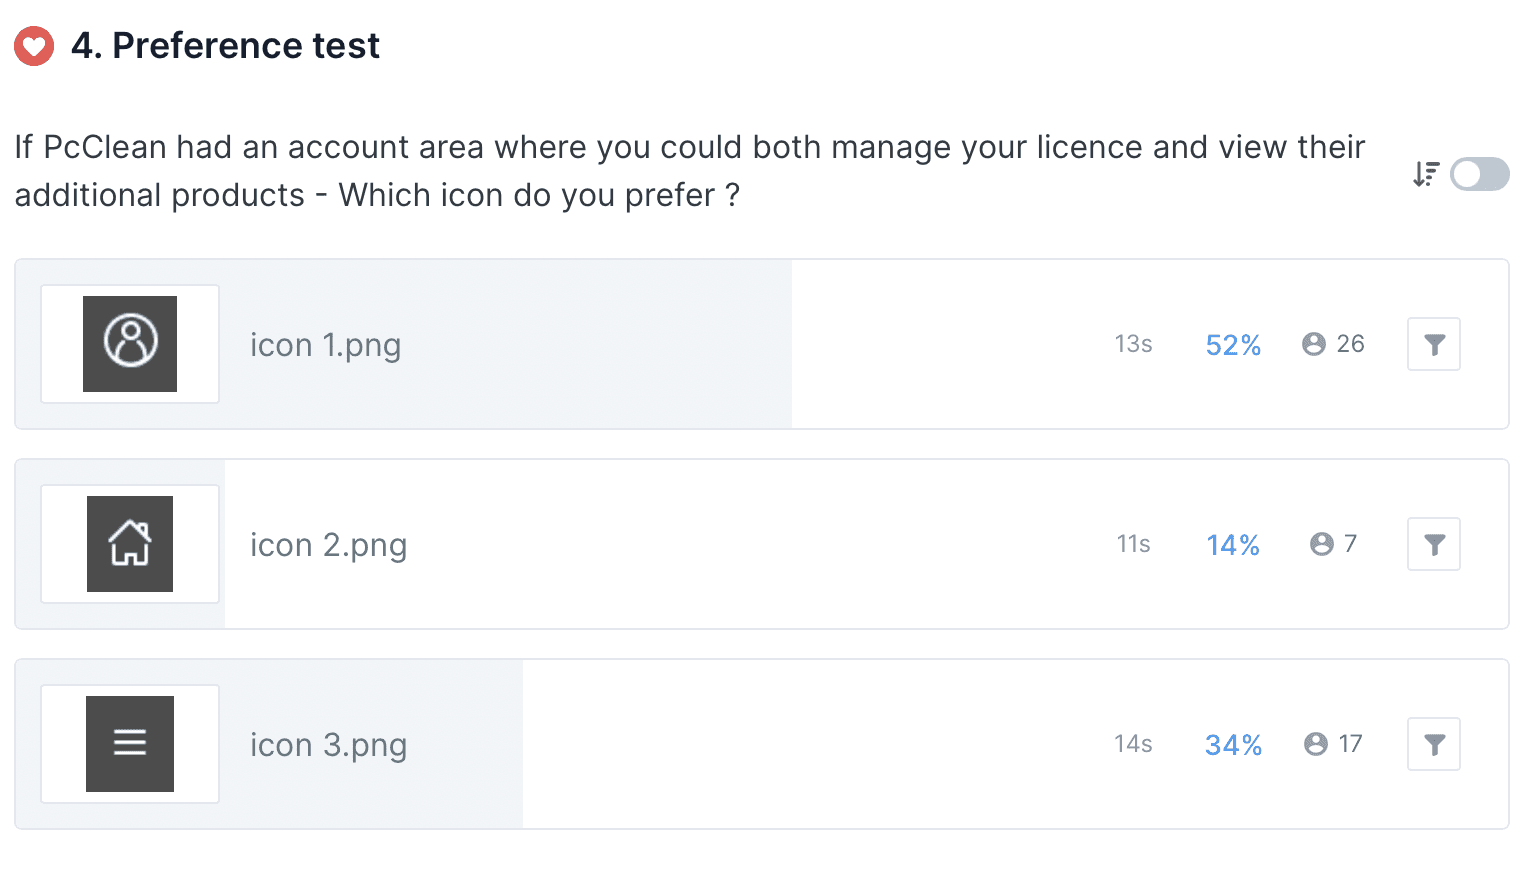This screenshot has width=1532, height=872.
Task: Click the participant icon beside 7
Action: point(1321,544)
